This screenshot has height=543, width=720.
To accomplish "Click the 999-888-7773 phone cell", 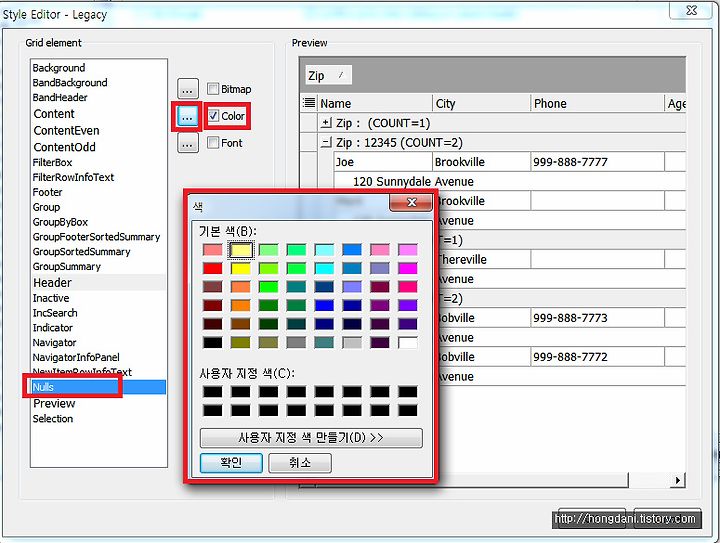I will tap(597, 318).
